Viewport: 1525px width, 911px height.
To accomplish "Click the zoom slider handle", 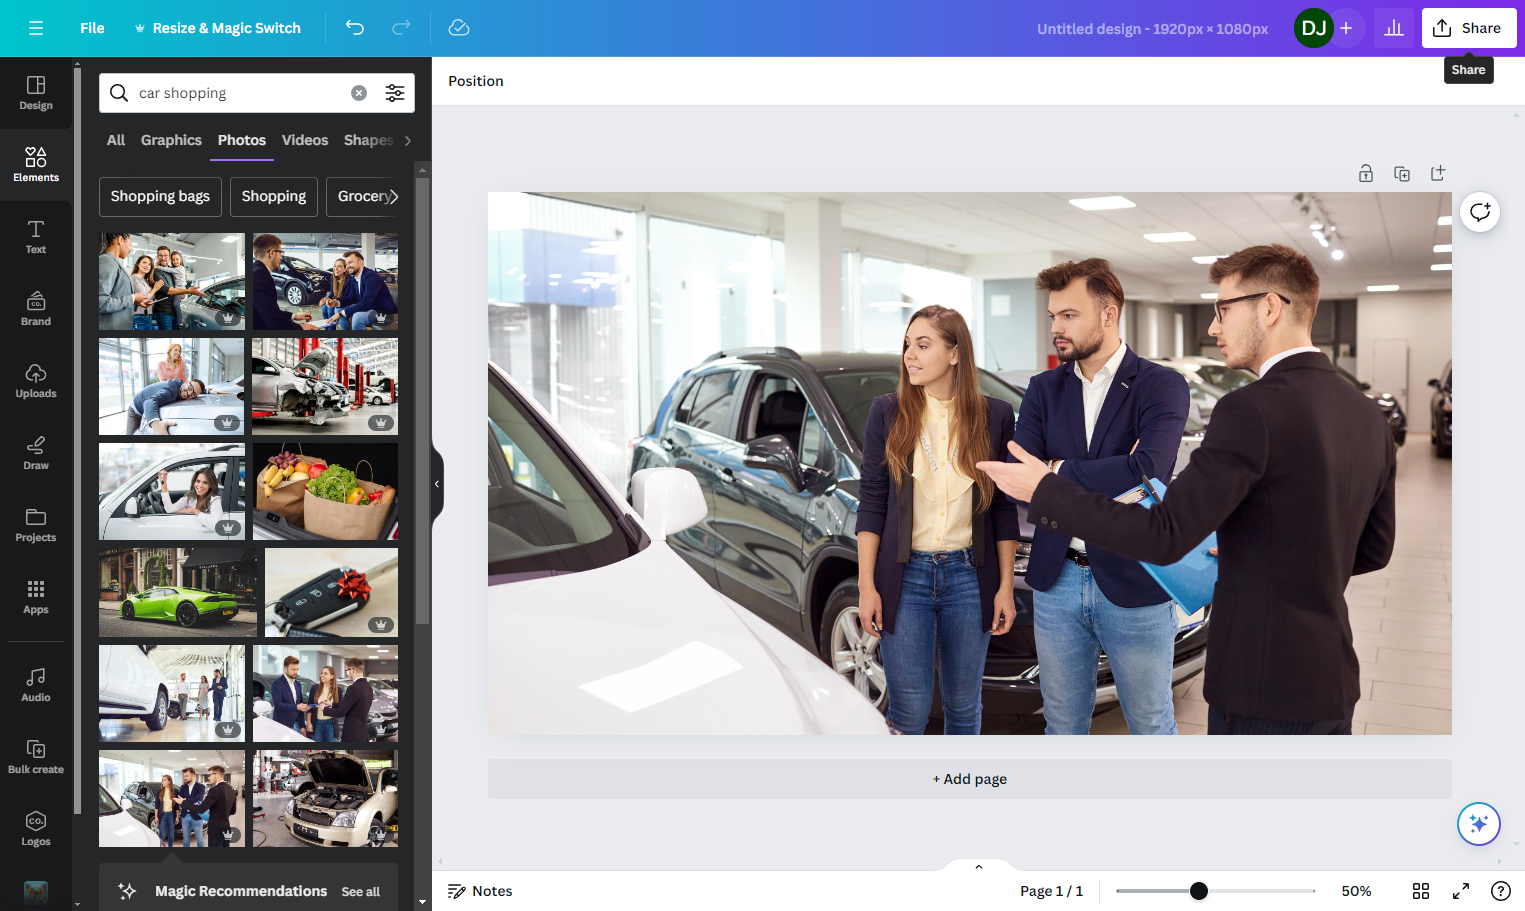I will [x=1199, y=891].
